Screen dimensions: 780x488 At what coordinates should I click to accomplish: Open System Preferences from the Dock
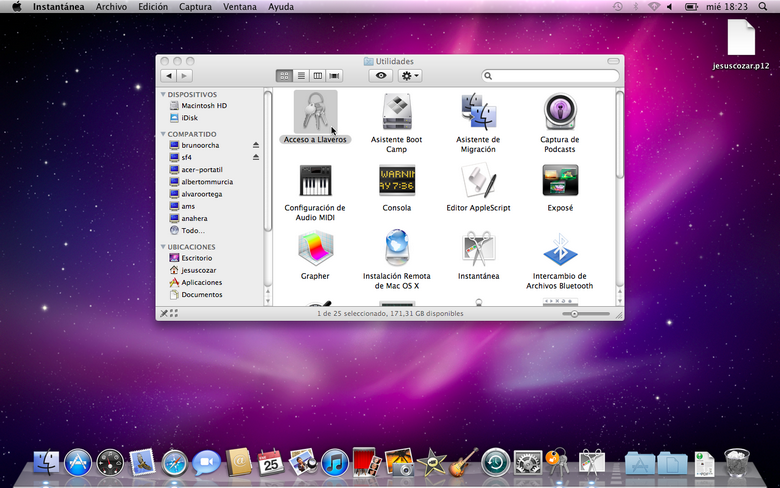(x=527, y=463)
